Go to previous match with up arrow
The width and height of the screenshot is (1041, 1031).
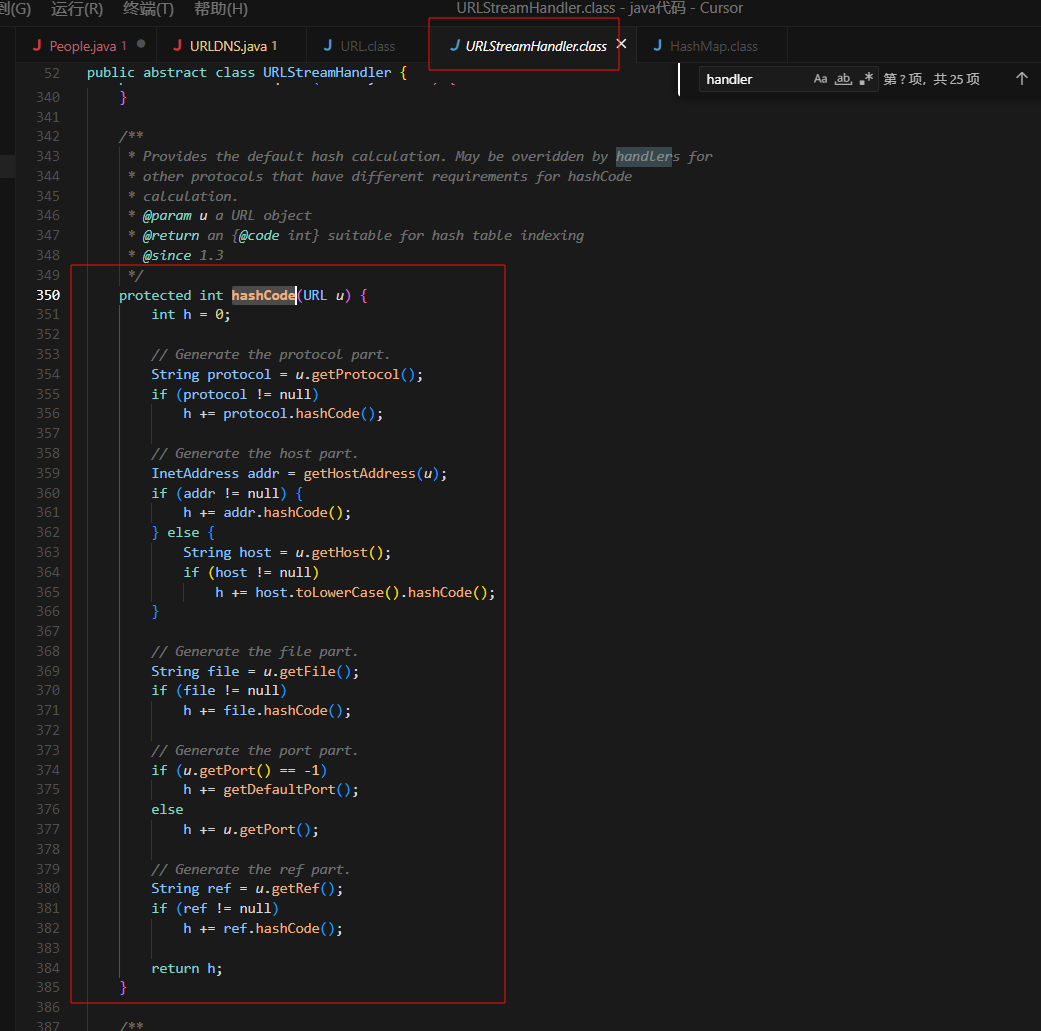point(1021,79)
